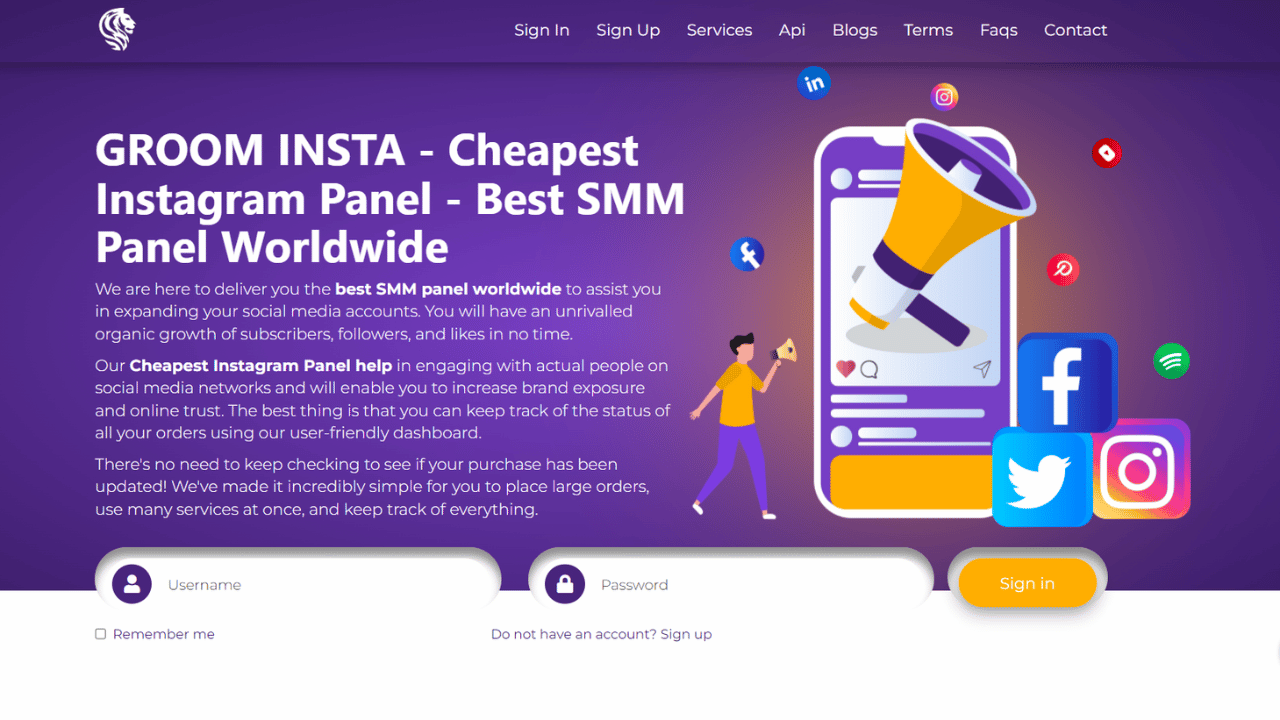Click the lion logo in the header
This screenshot has height=720, width=1280.
pos(117,30)
